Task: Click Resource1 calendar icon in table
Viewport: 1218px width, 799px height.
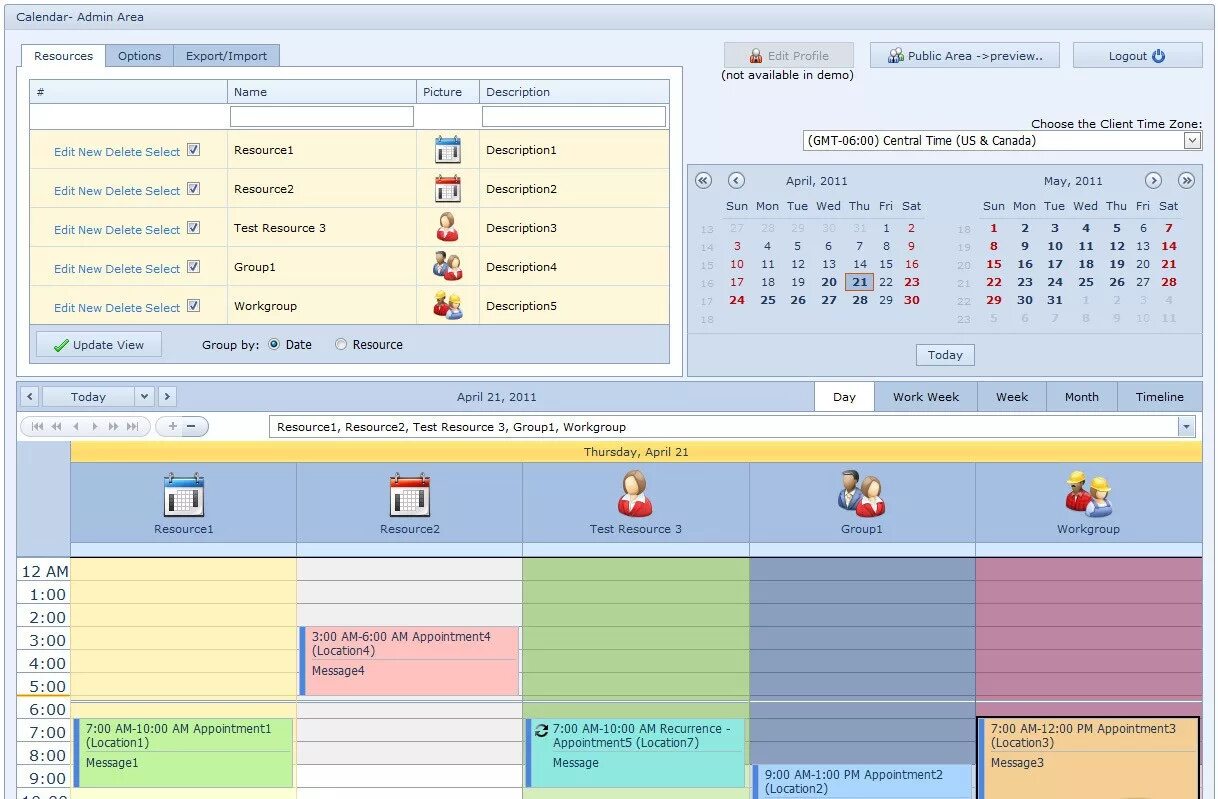Action: click(448, 150)
